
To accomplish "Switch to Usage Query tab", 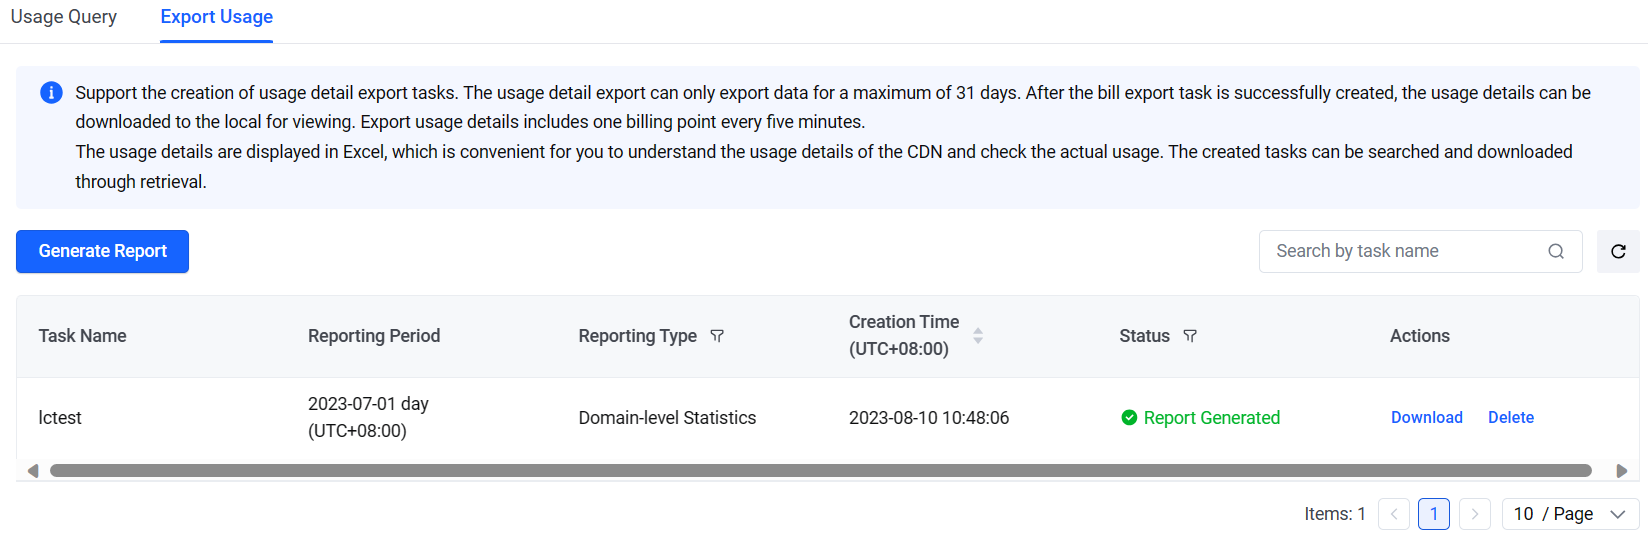I will [64, 17].
